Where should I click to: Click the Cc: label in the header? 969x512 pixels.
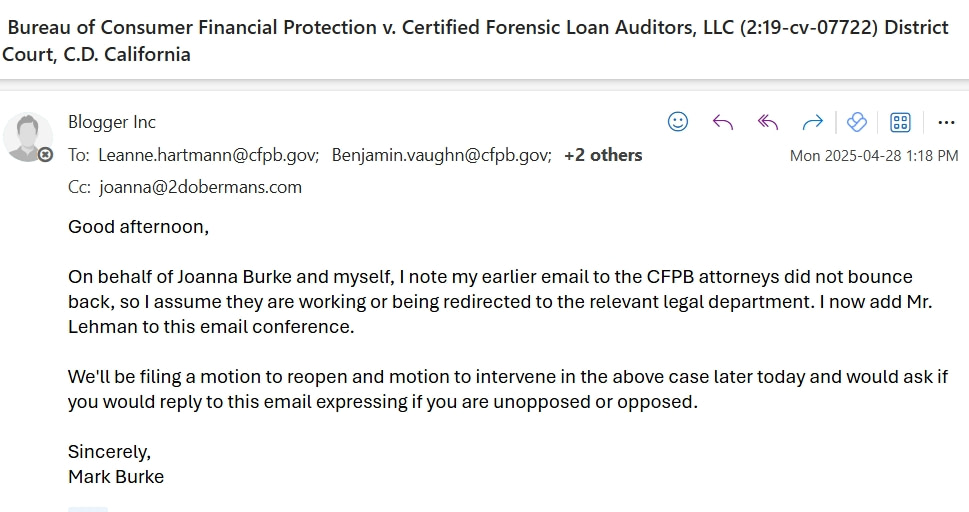(80, 187)
